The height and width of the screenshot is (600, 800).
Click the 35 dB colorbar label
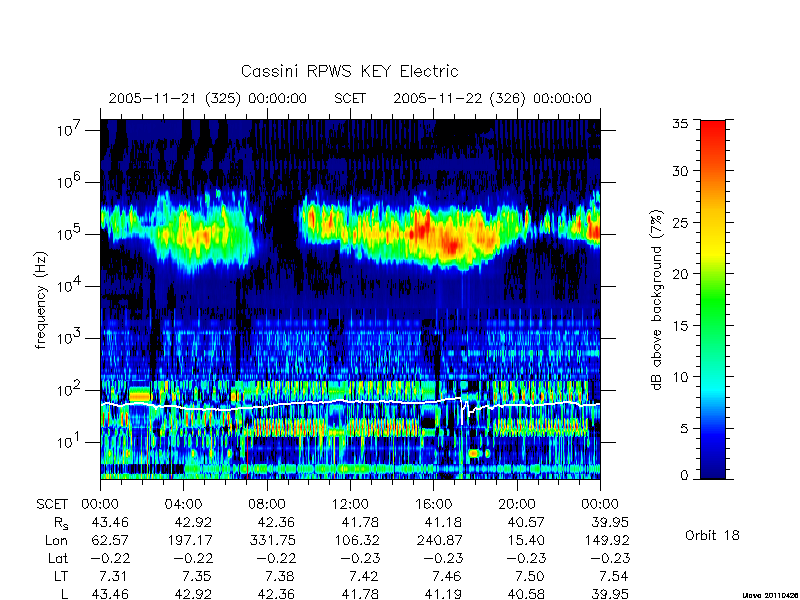pyautogui.click(x=681, y=124)
